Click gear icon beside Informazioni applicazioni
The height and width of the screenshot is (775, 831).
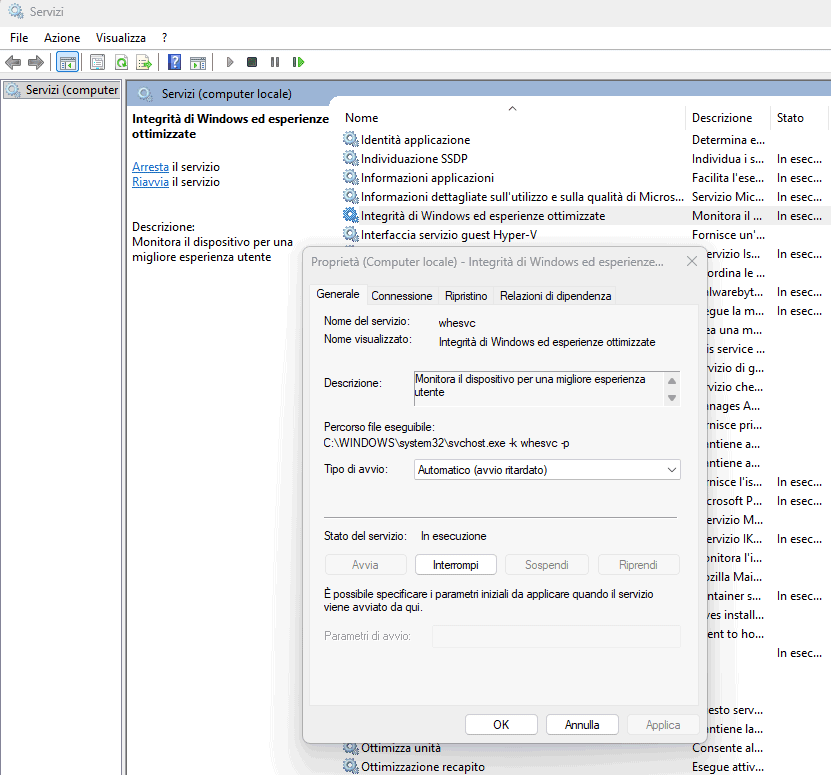[350, 178]
